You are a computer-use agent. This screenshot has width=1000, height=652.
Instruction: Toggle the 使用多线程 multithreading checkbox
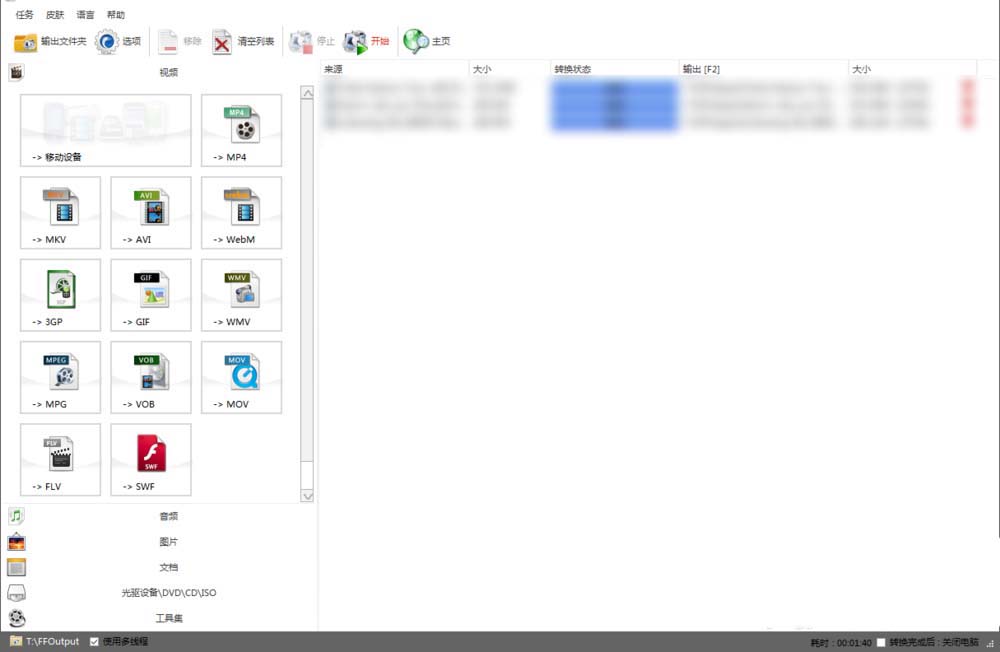pos(94,642)
